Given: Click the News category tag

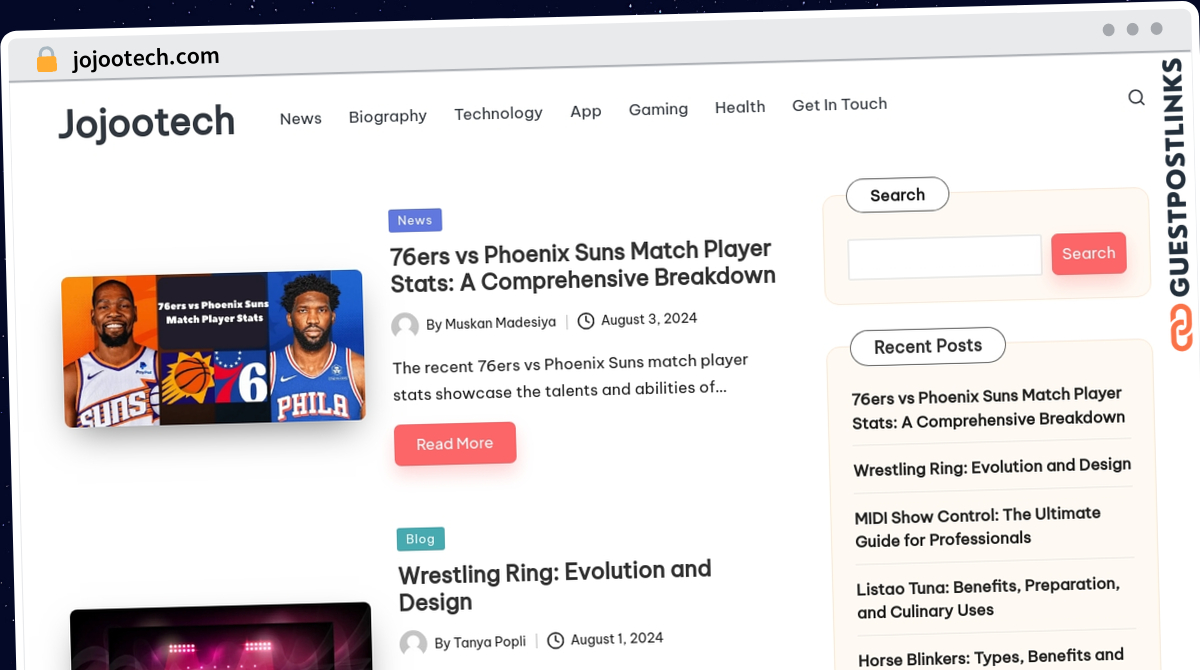Looking at the screenshot, I should [x=415, y=220].
